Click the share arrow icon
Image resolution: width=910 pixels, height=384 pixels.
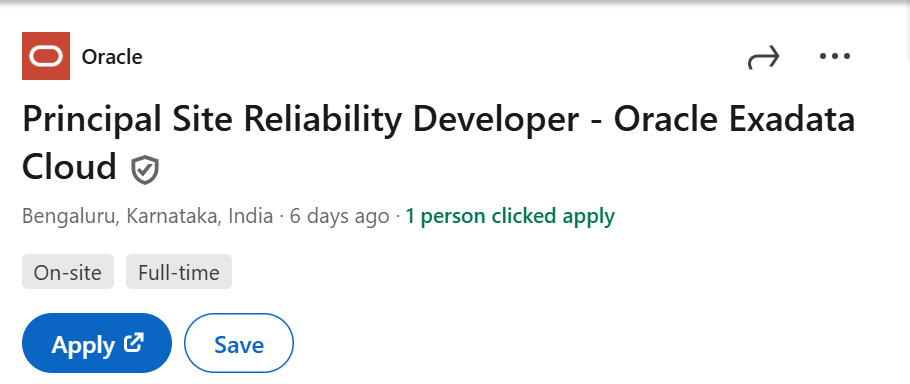coord(763,57)
